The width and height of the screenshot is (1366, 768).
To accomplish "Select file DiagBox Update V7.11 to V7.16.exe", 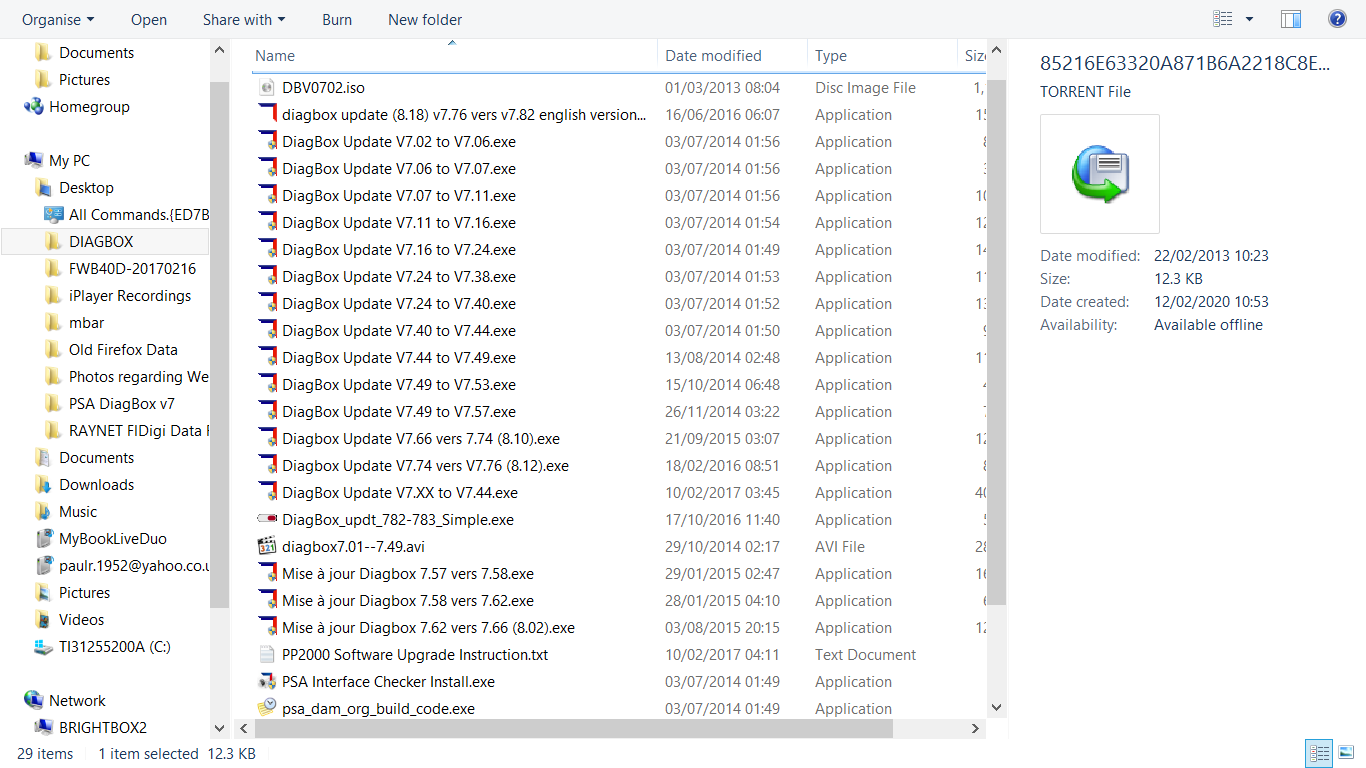I will pos(399,223).
